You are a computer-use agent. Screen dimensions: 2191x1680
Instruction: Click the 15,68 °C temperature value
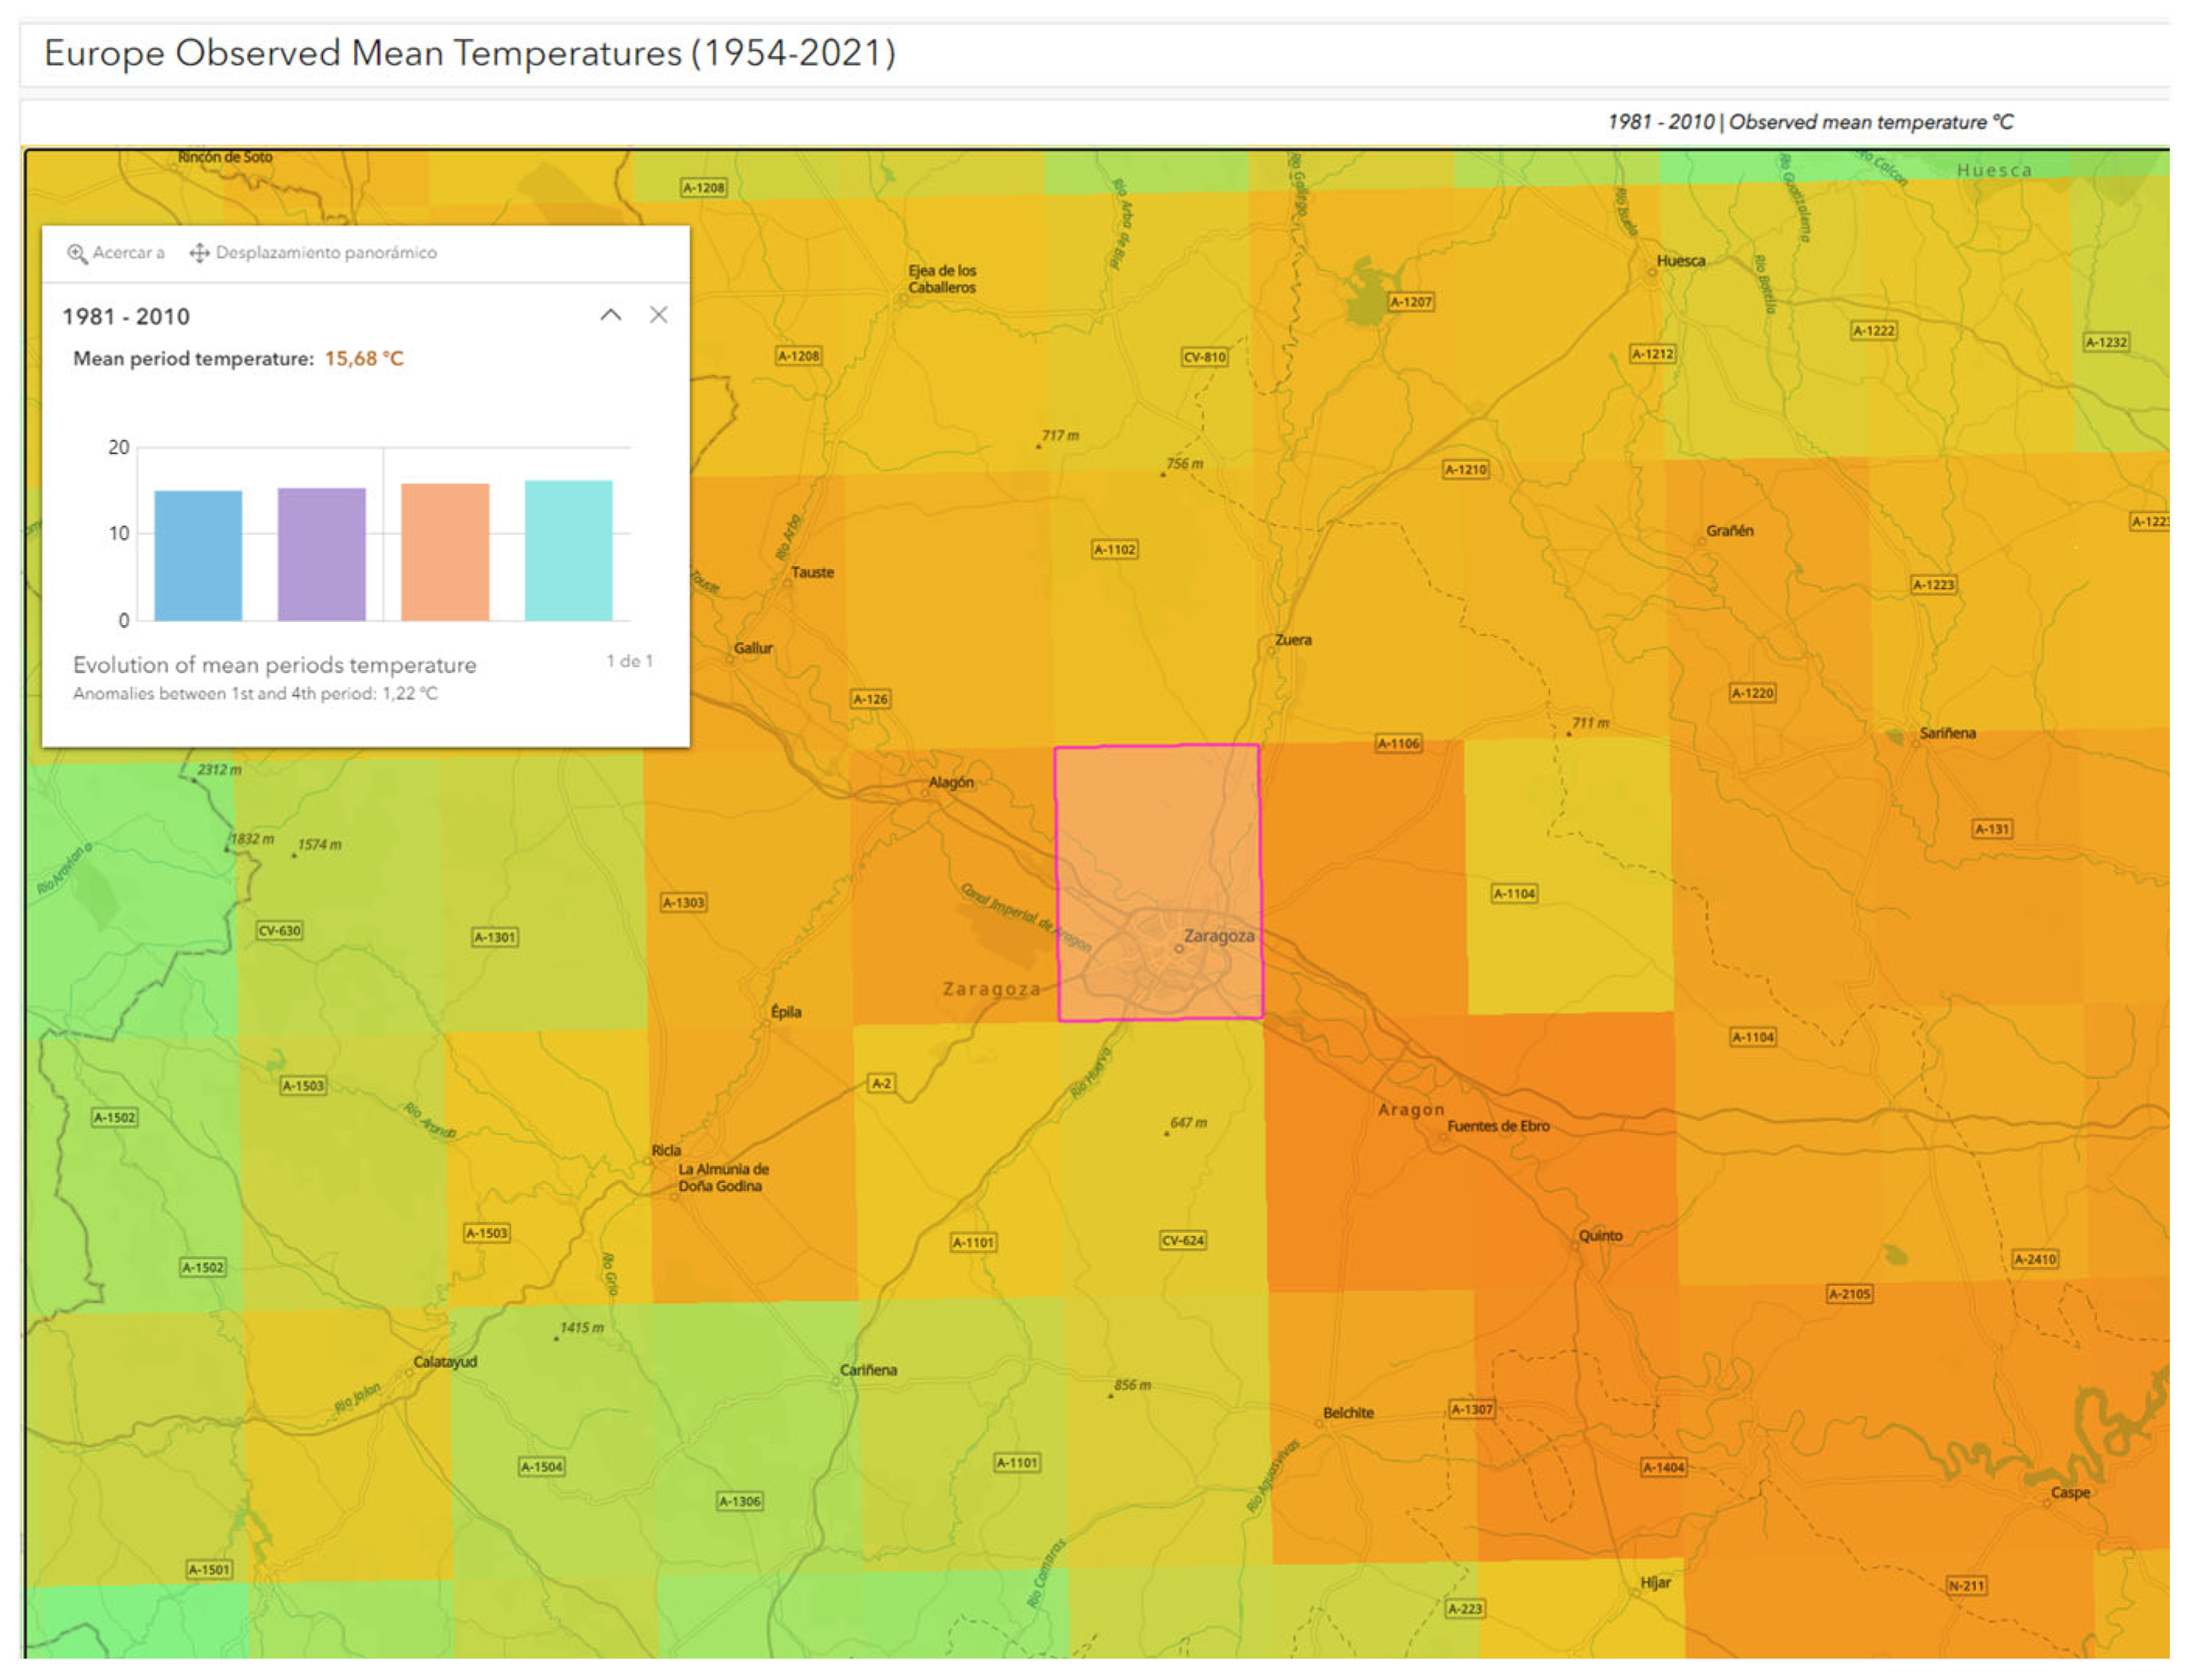pyautogui.click(x=364, y=359)
